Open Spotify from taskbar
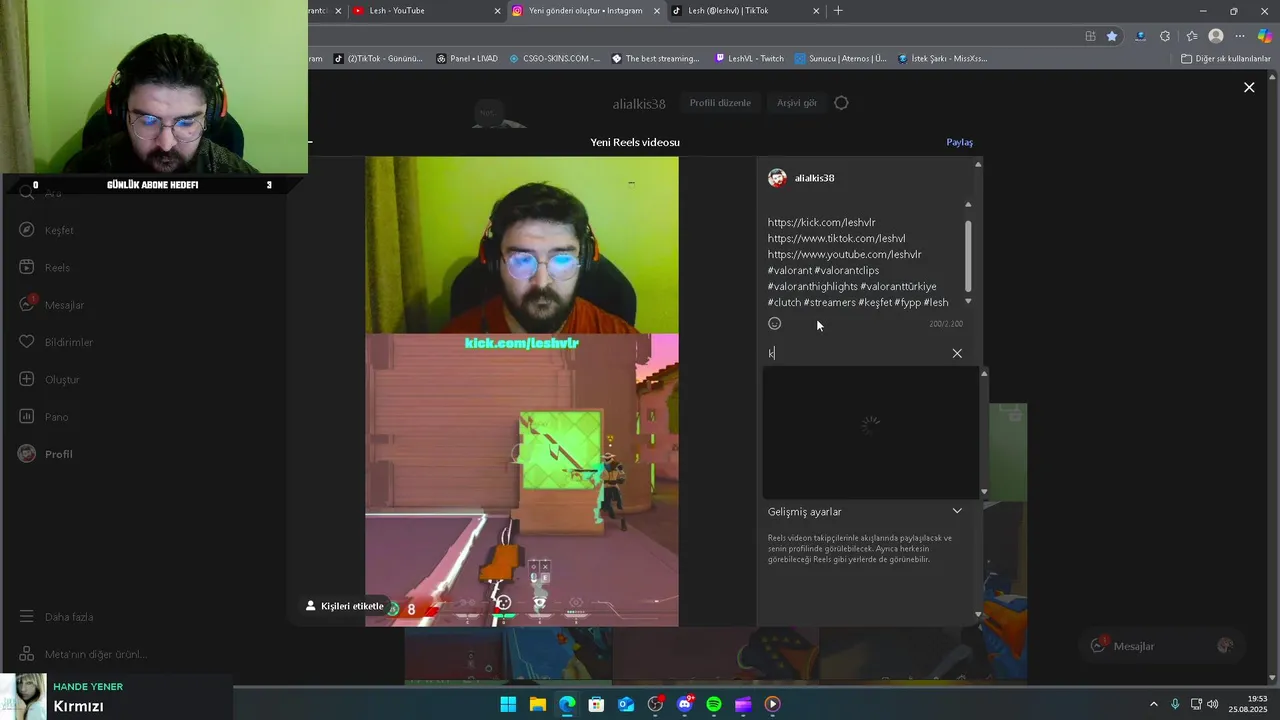The image size is (1280, 720). 714,704
